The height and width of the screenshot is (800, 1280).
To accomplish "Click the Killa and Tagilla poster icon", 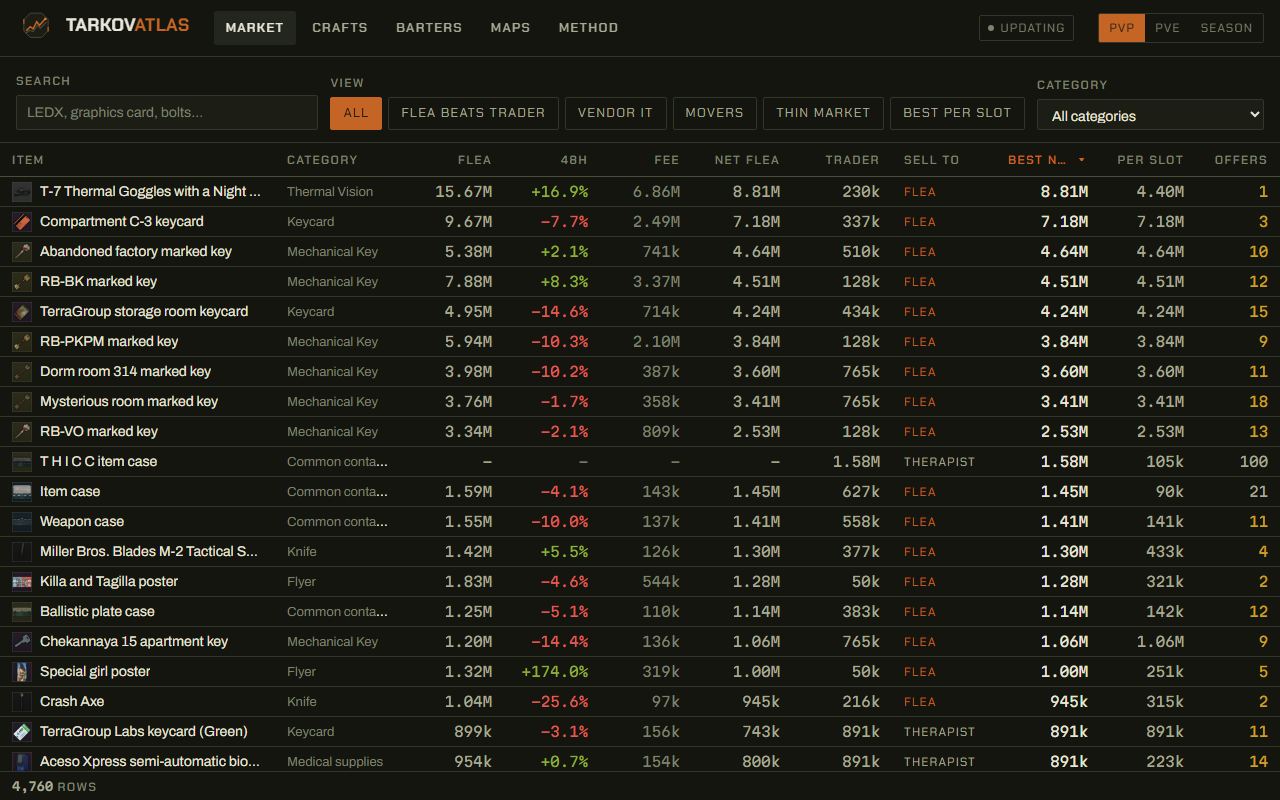I will click(22, 581).
